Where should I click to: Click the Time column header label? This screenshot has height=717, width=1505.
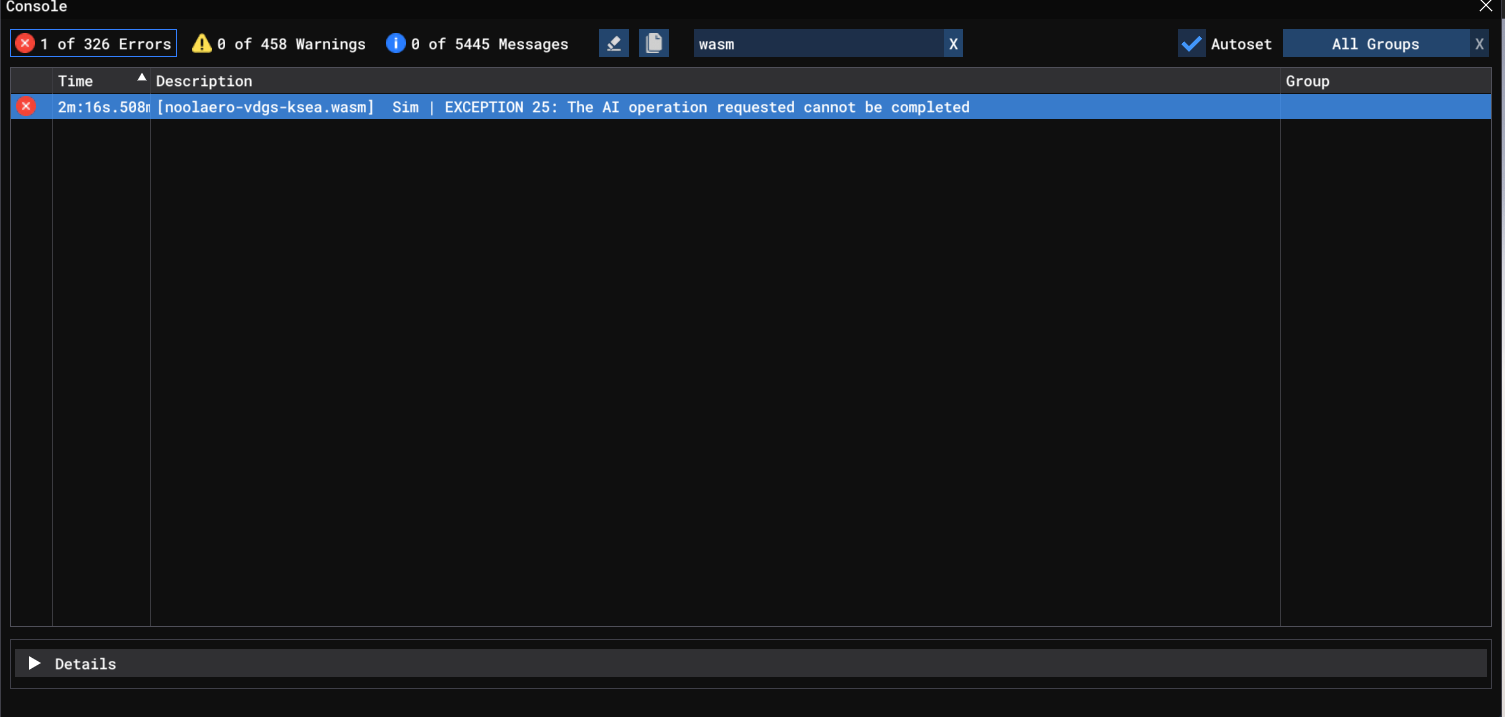click(x=75, y=81)
